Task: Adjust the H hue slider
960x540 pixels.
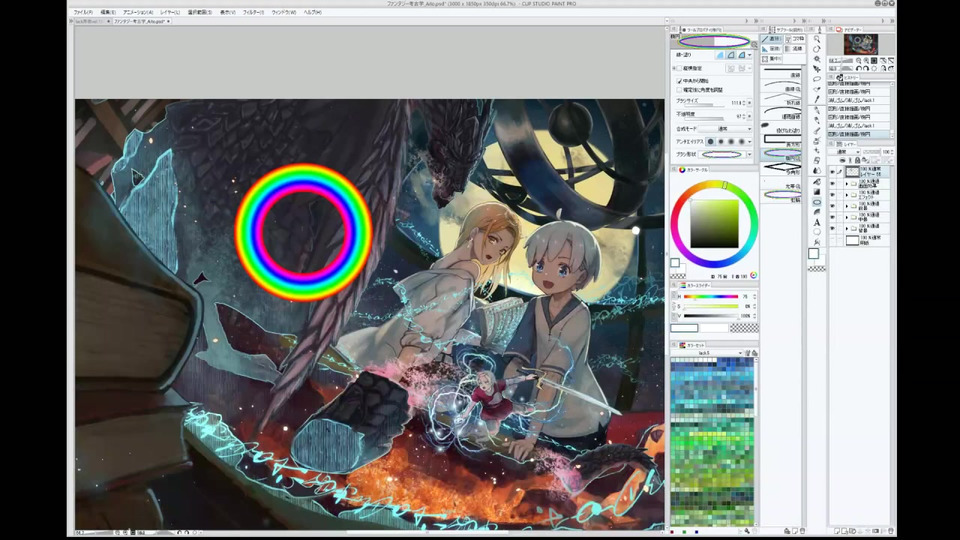Action: pyautogui.click(x=711, y=296)
